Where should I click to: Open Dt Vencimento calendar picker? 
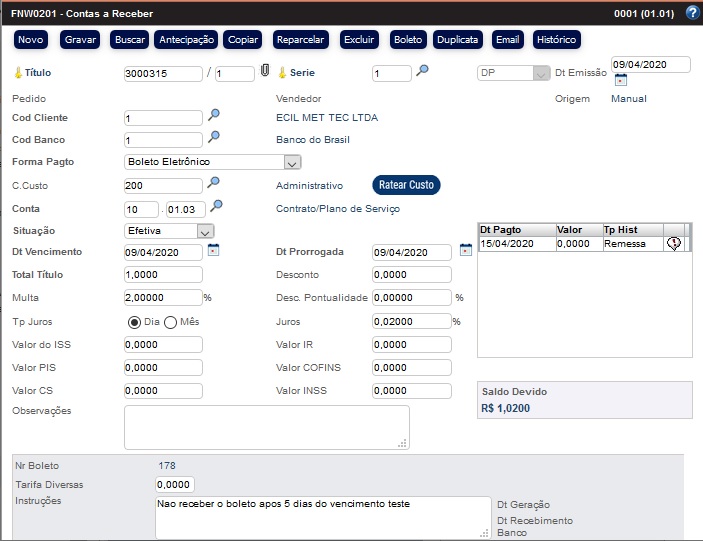[x=213, y=250]
